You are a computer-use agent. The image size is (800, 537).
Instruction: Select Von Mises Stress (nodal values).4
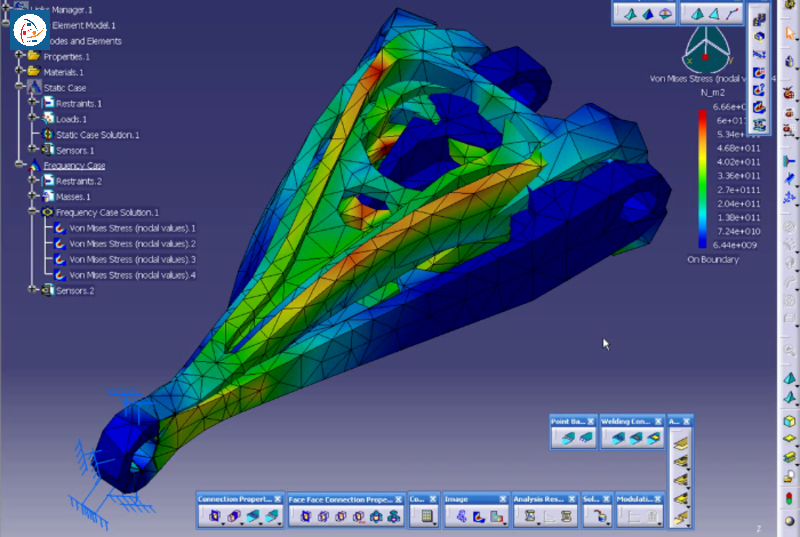click(x=133, y=275)
